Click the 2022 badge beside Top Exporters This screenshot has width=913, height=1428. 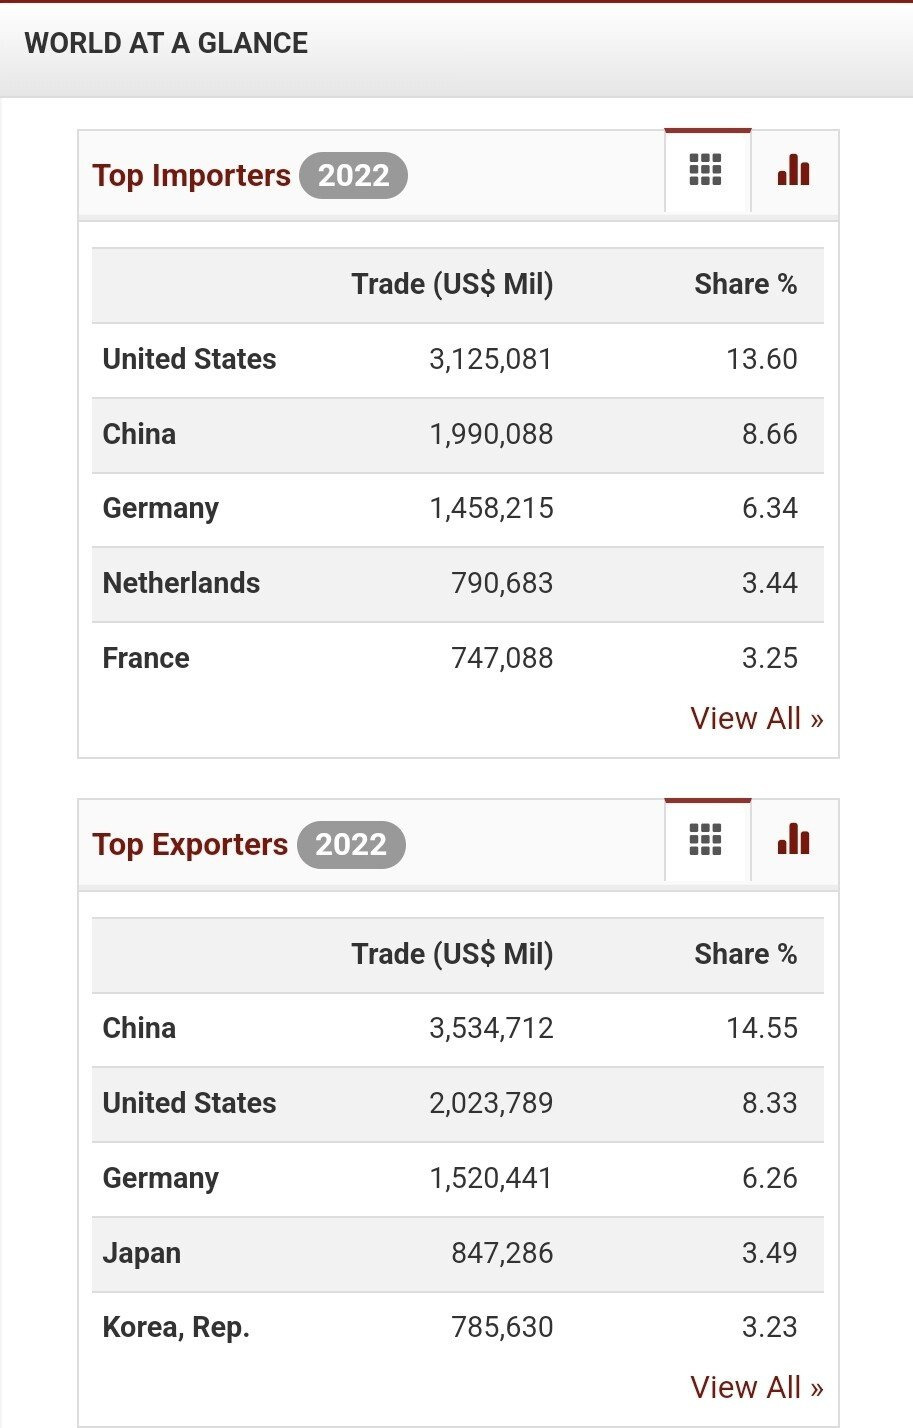coord(351,845)
